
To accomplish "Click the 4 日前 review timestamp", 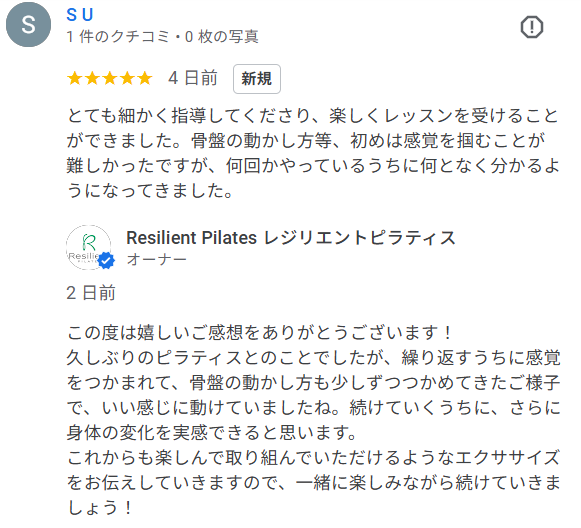I will (x=193, y=79).
